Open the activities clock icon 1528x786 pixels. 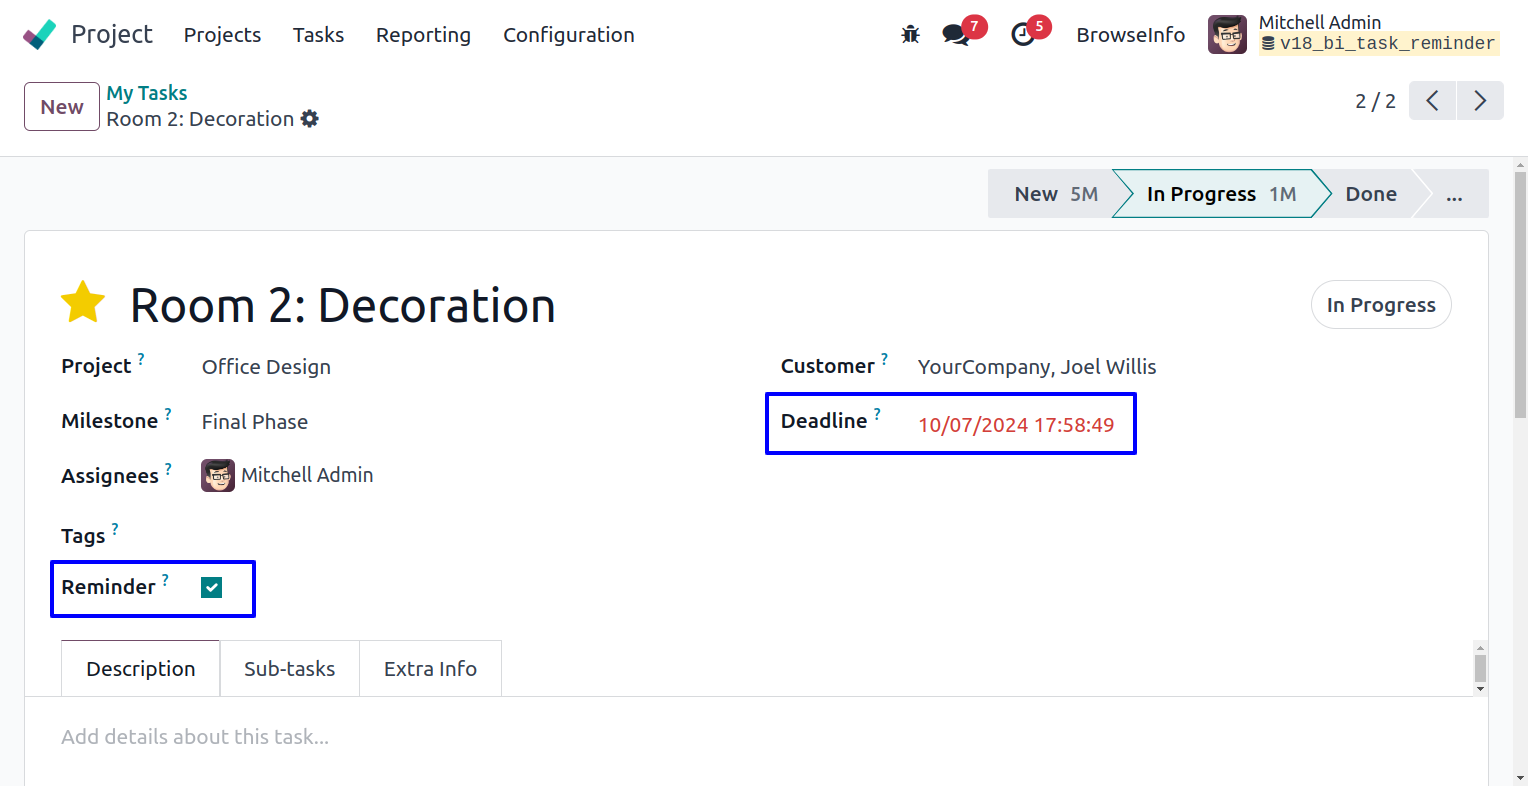[1023, 35]
